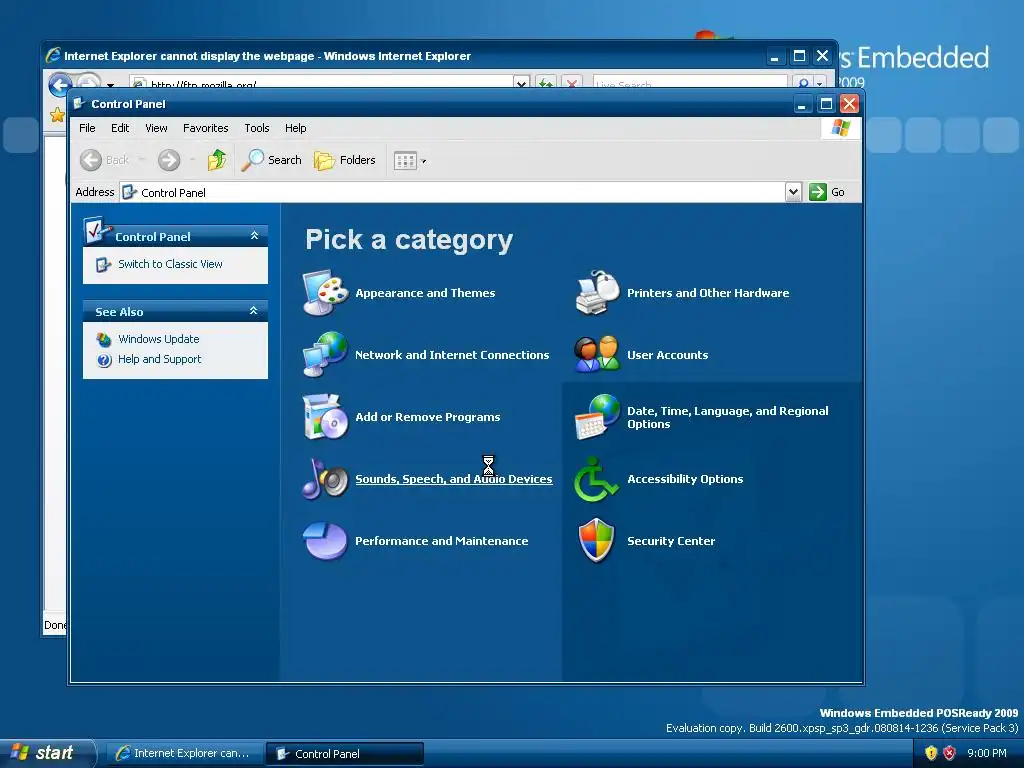Image resolution: width=1024 pixels, height=768 pixels.
Task: Switch to Internet Explorer taskbar button
Action: click(184, 754)
